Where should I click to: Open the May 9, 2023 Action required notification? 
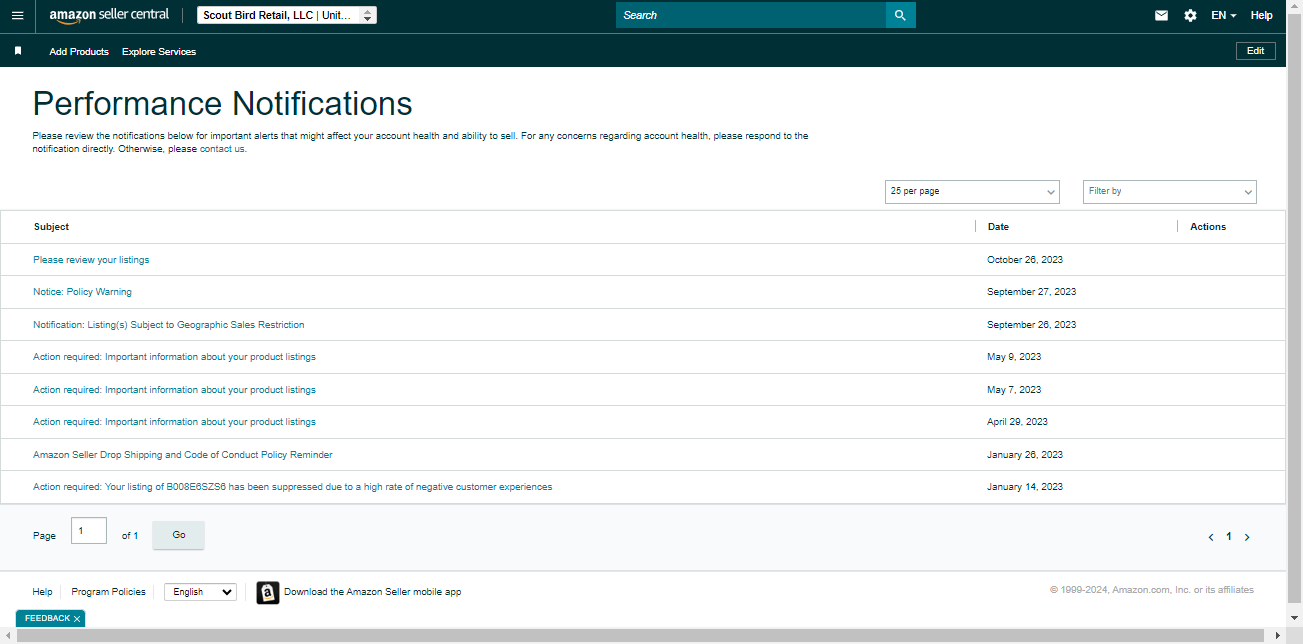[174, 357]
